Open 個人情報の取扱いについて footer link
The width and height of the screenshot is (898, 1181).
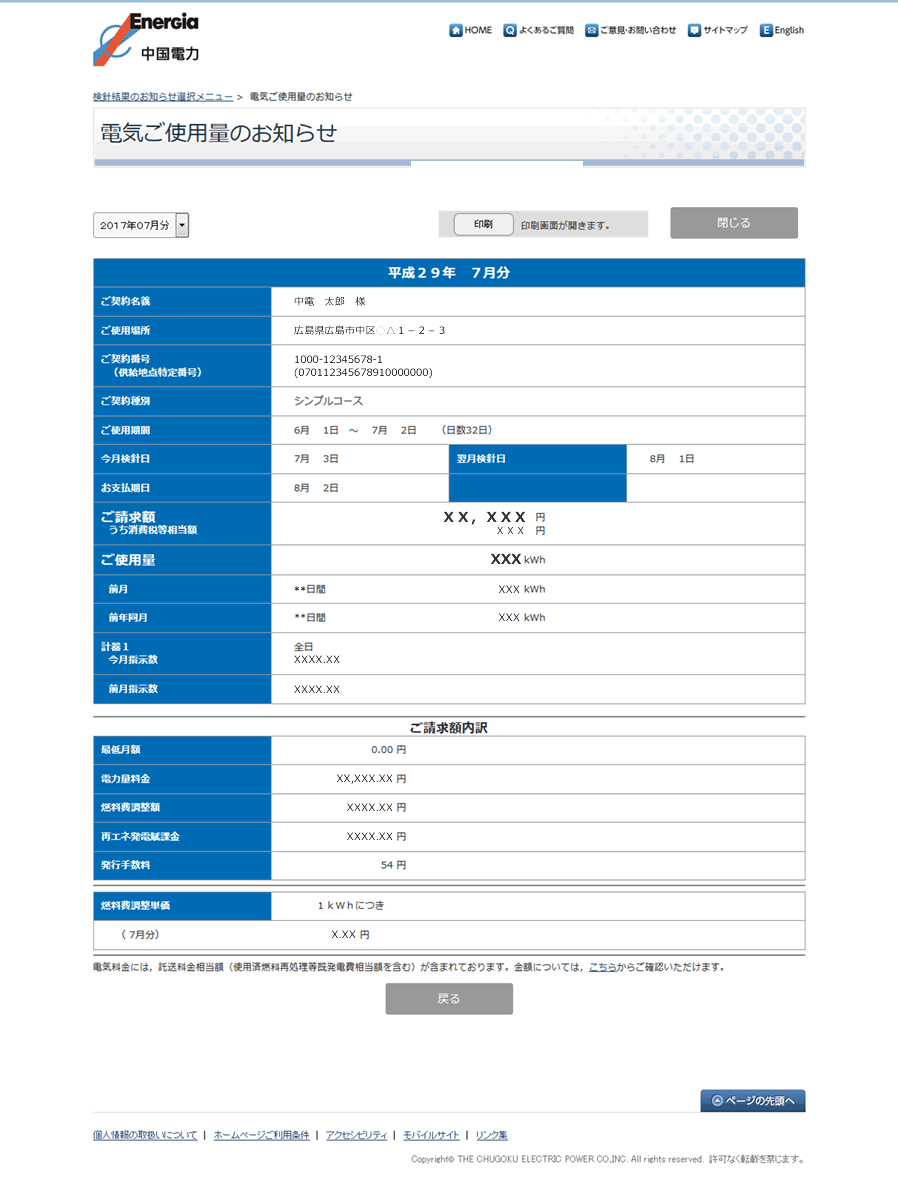tap(145, 1135)
